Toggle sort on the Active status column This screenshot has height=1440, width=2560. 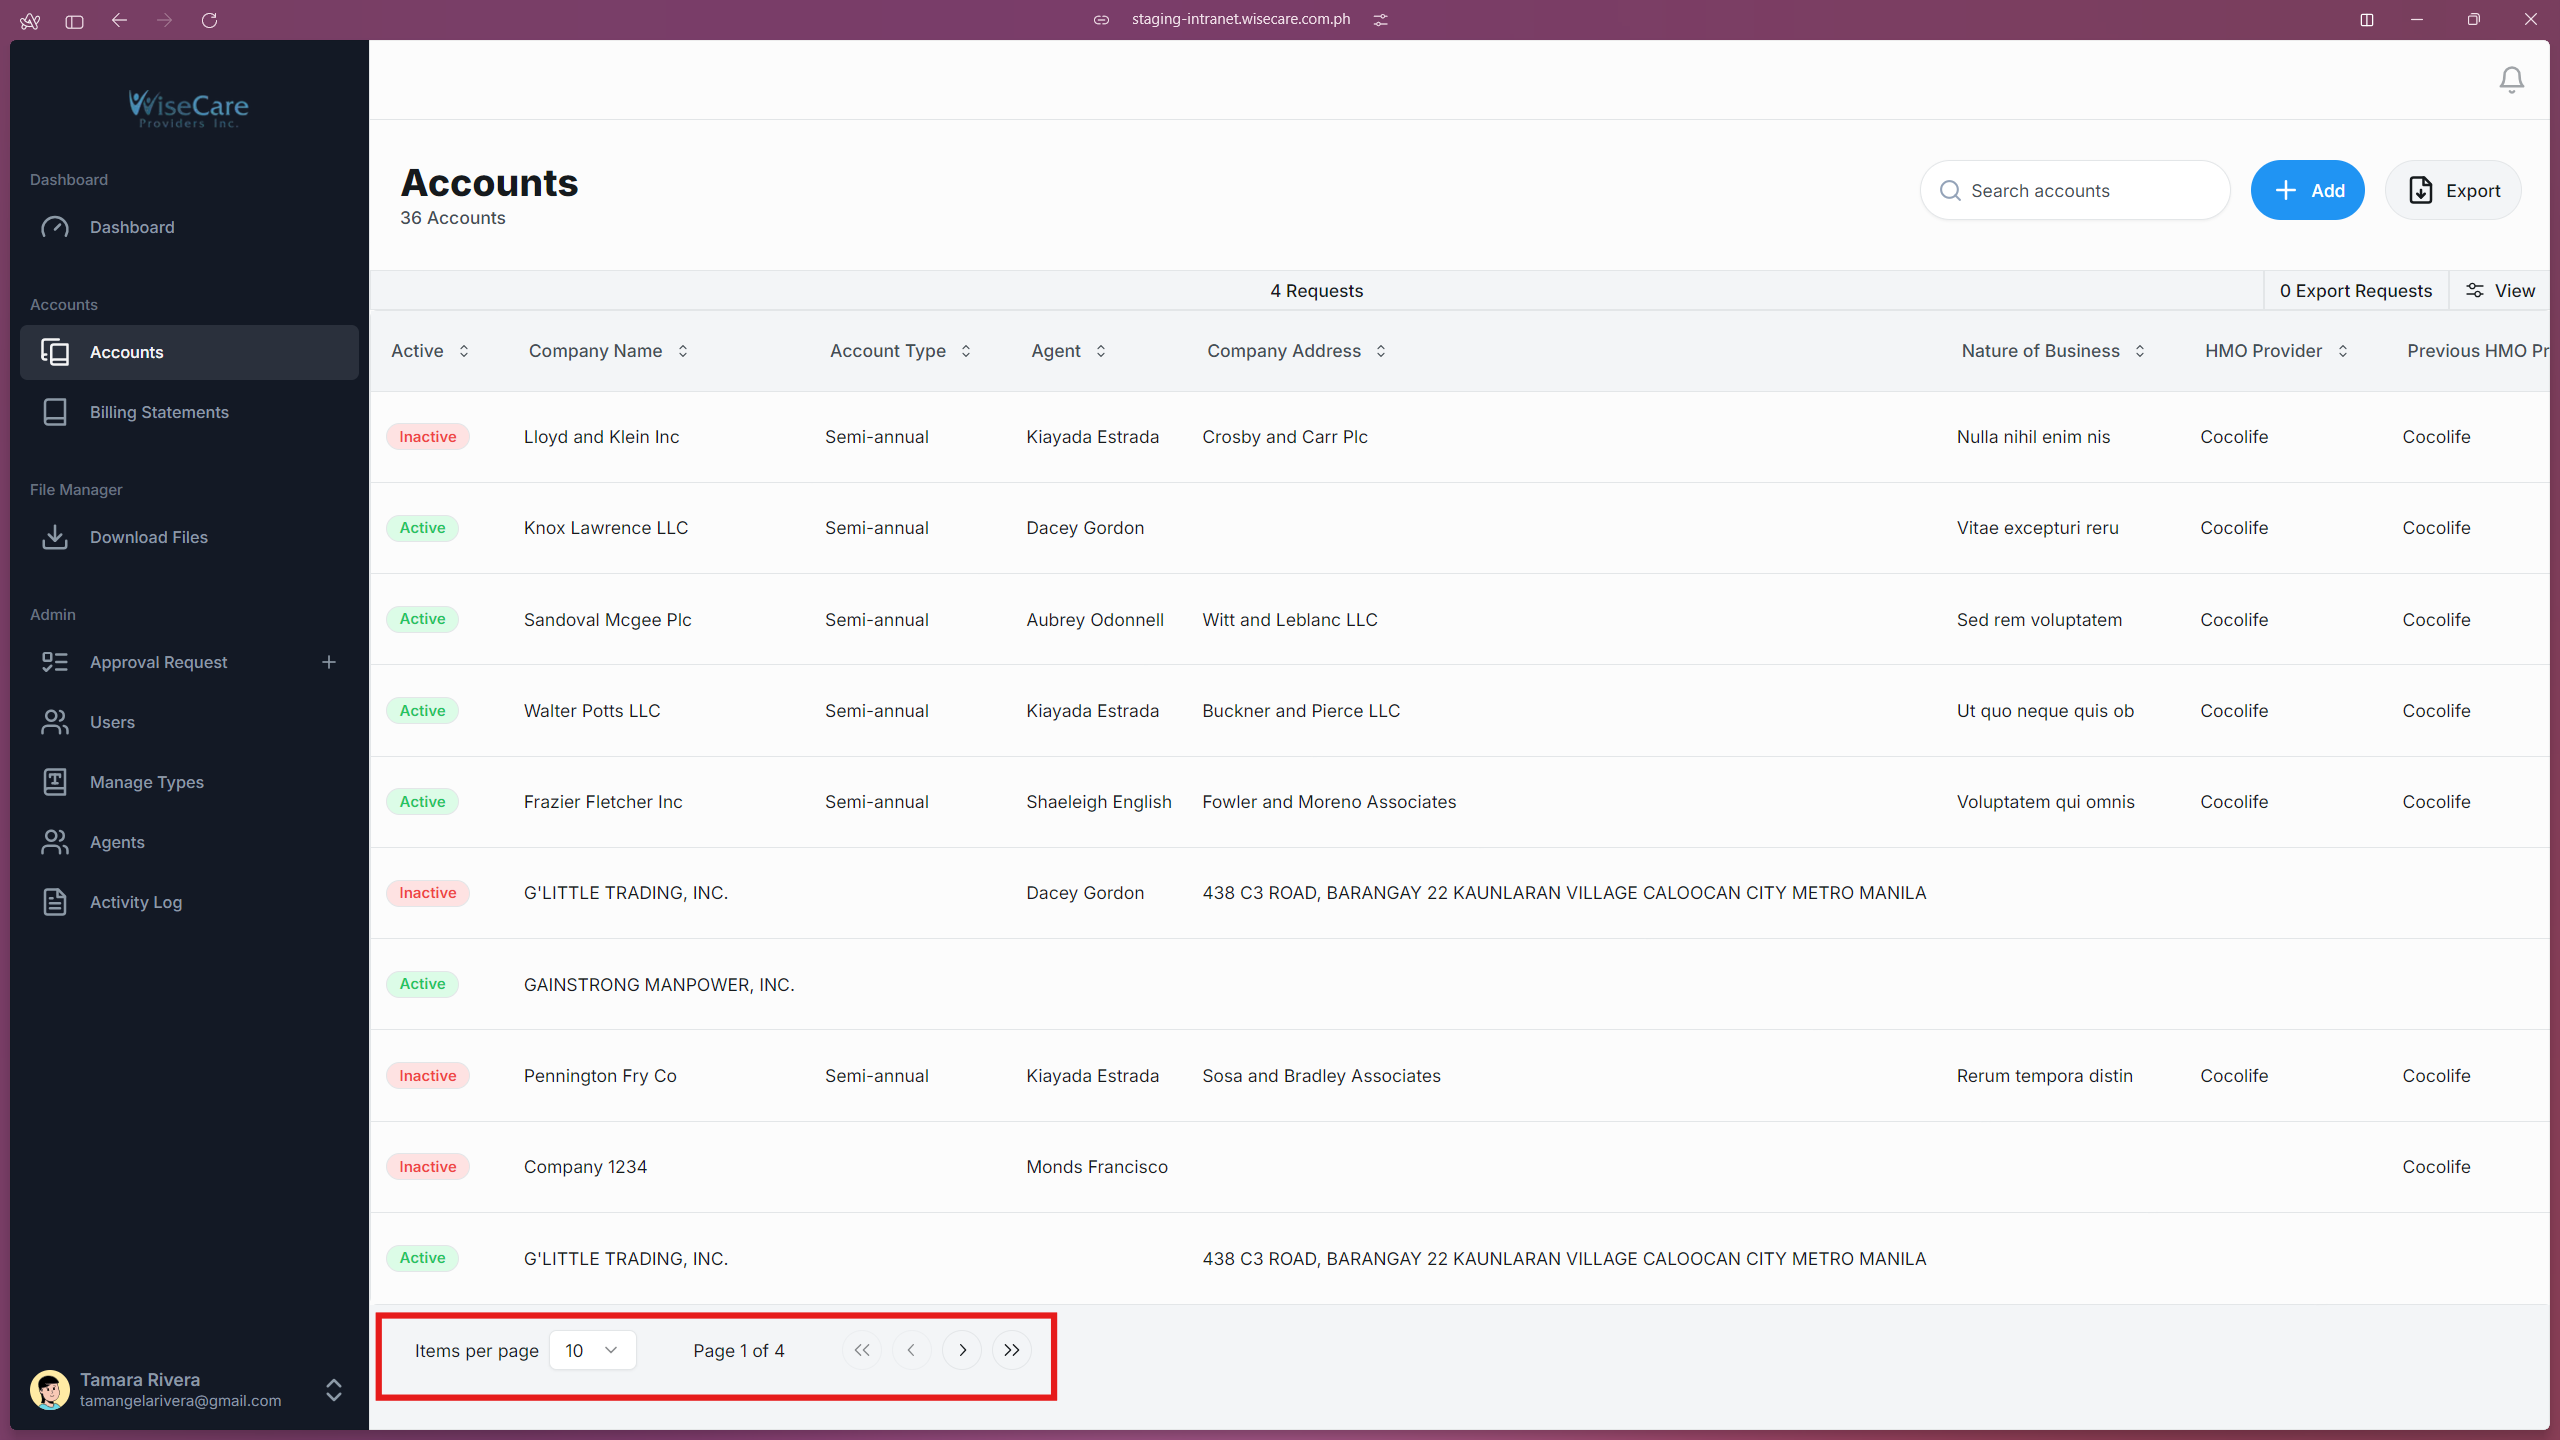pos(464,351)
